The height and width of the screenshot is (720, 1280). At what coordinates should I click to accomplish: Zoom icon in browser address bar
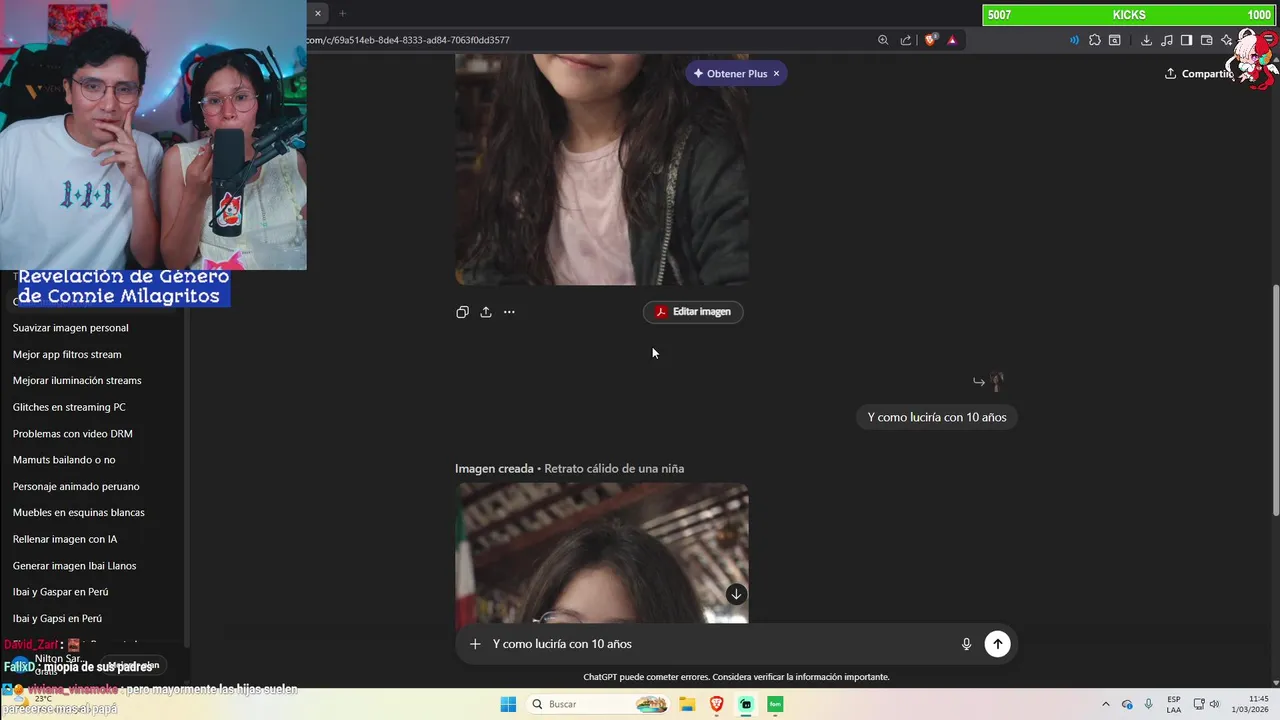coord(883,40)
